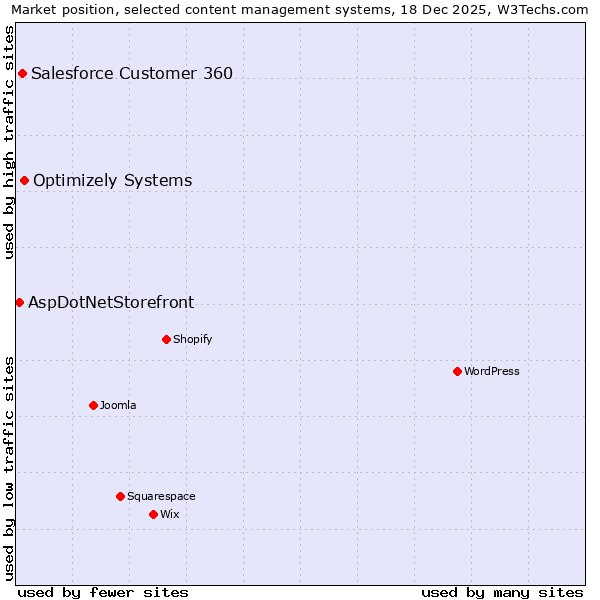Click the WordPress label
The image size is (600, 600).
(492, 371)
